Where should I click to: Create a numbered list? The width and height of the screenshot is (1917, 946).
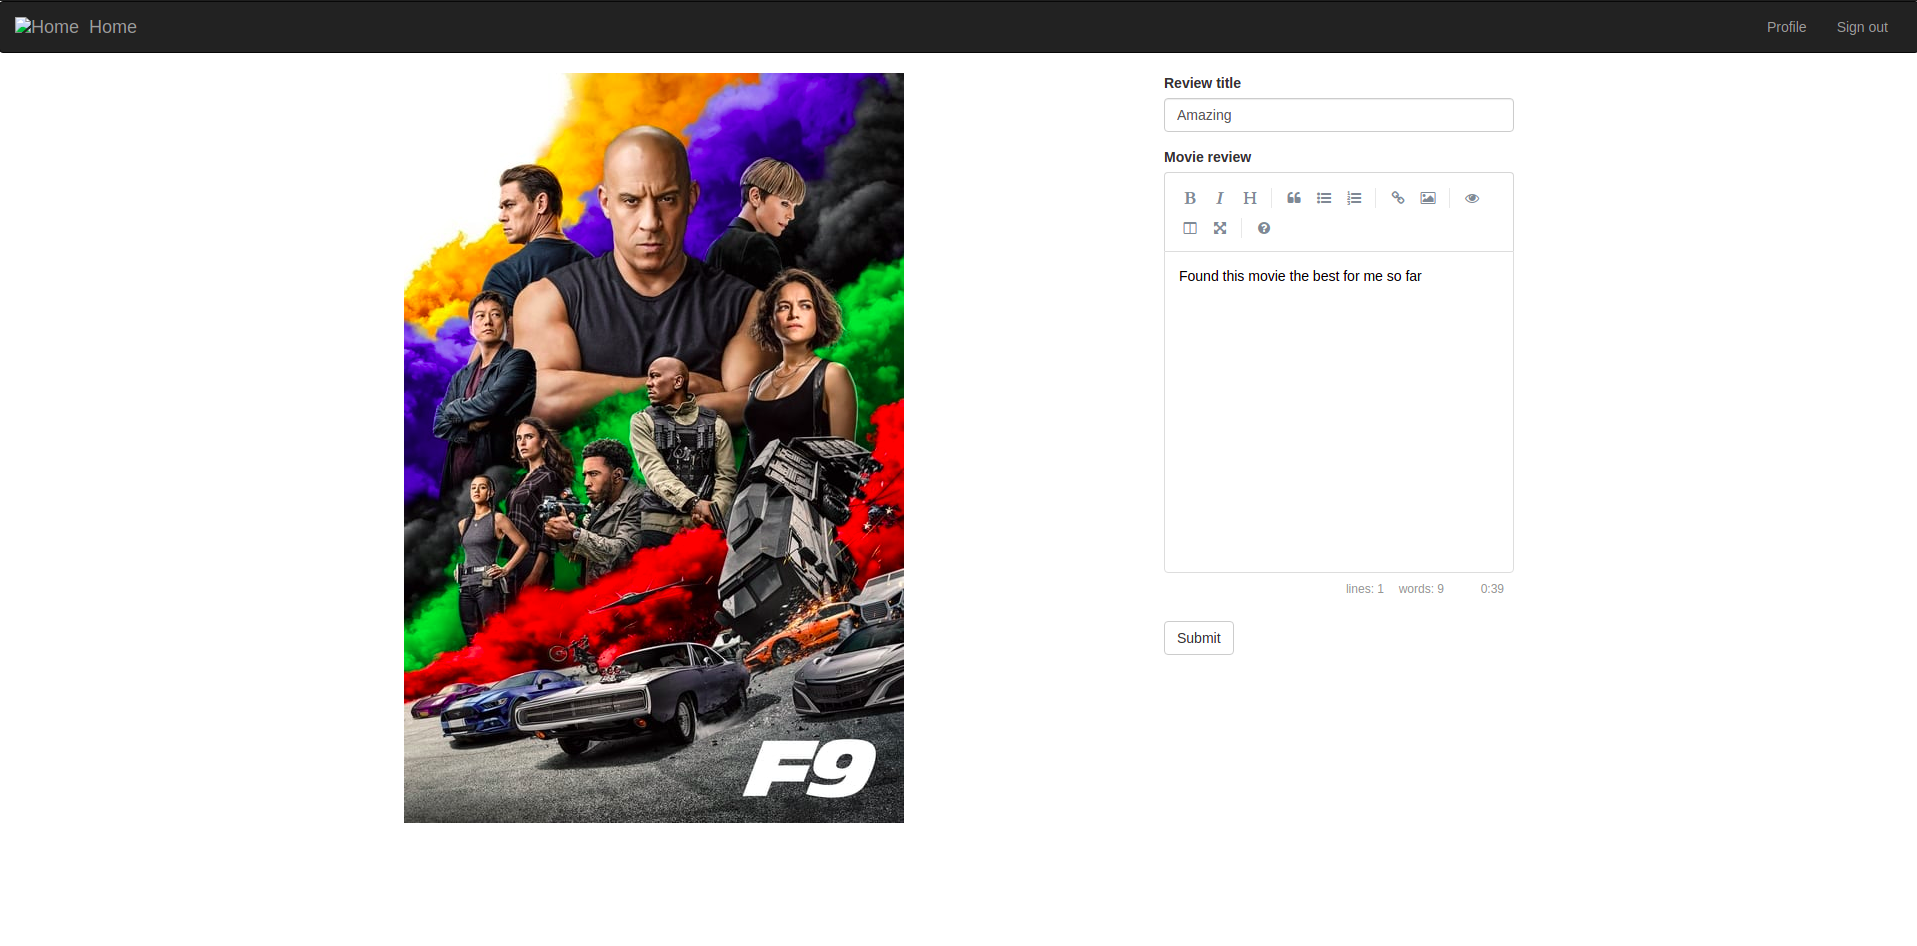pyautogui.click(x=1354, y=198)
